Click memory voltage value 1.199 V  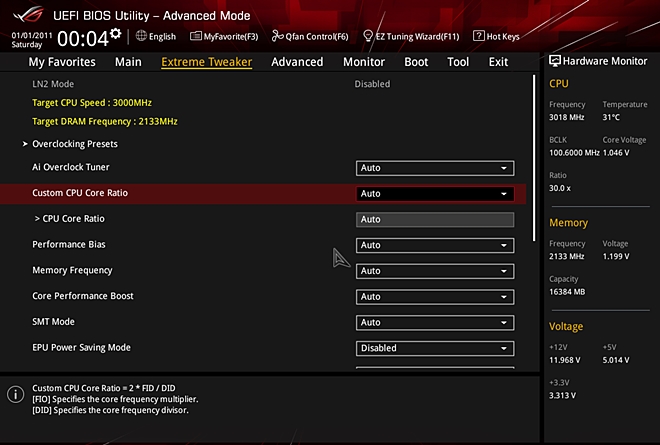point(616,256)
